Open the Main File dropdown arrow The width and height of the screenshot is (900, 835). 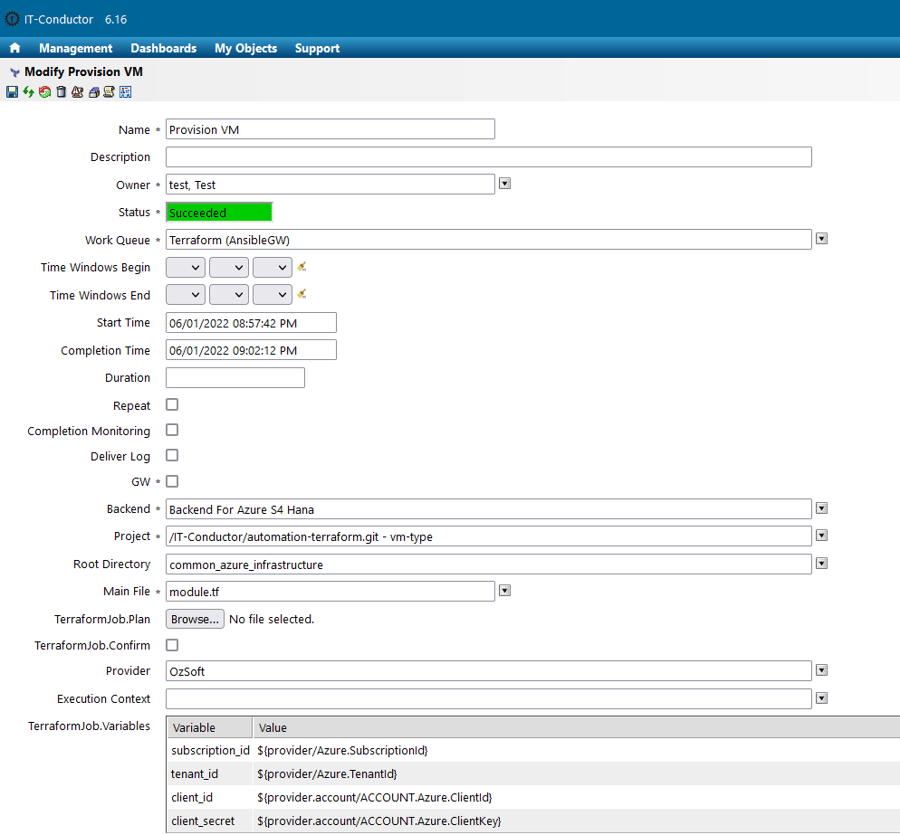505,590
